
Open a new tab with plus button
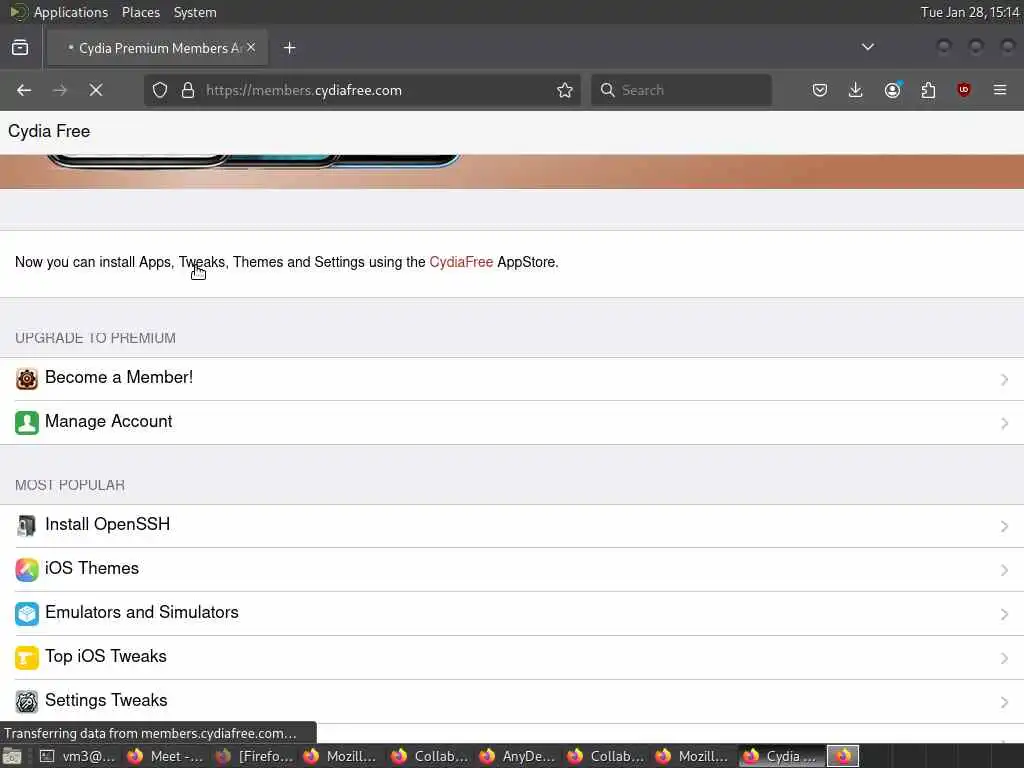pos(290,48)
